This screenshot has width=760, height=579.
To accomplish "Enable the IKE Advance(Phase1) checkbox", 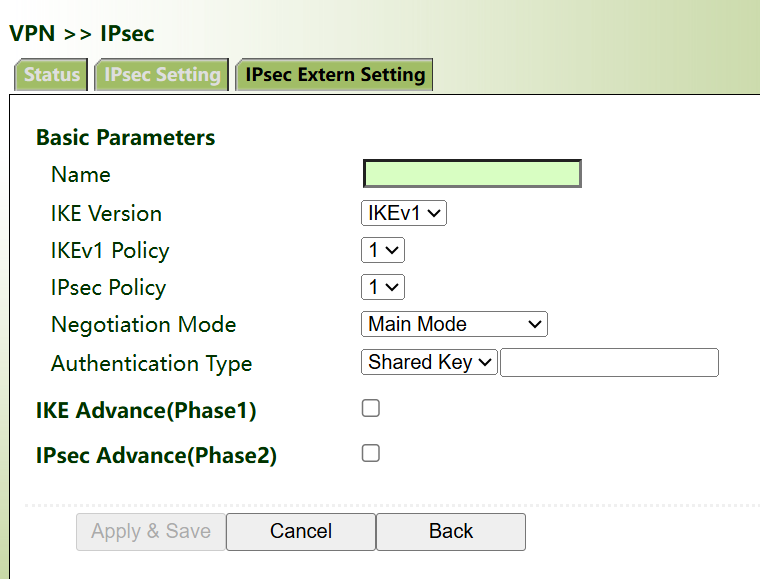I will pos(371,408).
